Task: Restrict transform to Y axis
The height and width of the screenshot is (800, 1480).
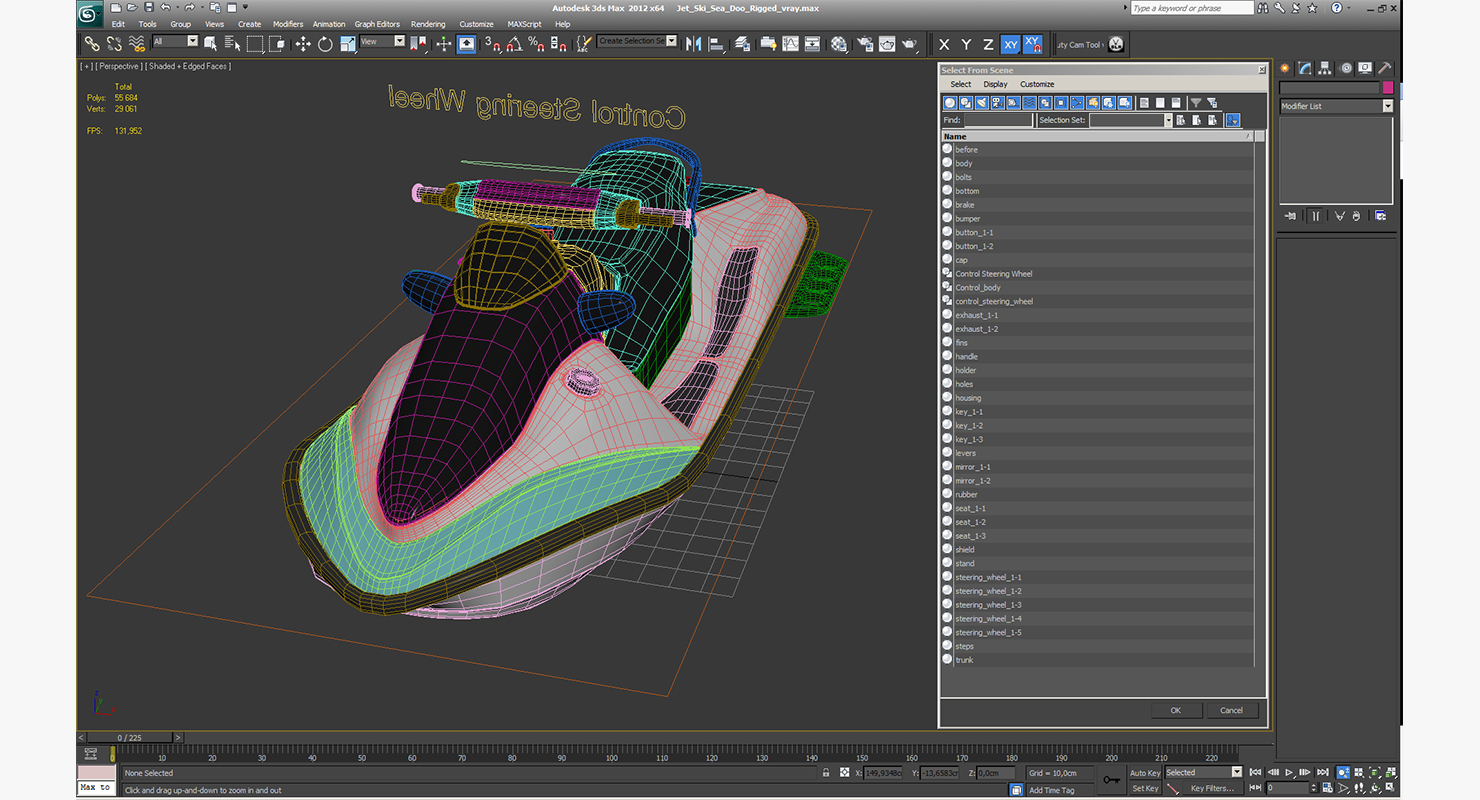Action: [966, 44]
